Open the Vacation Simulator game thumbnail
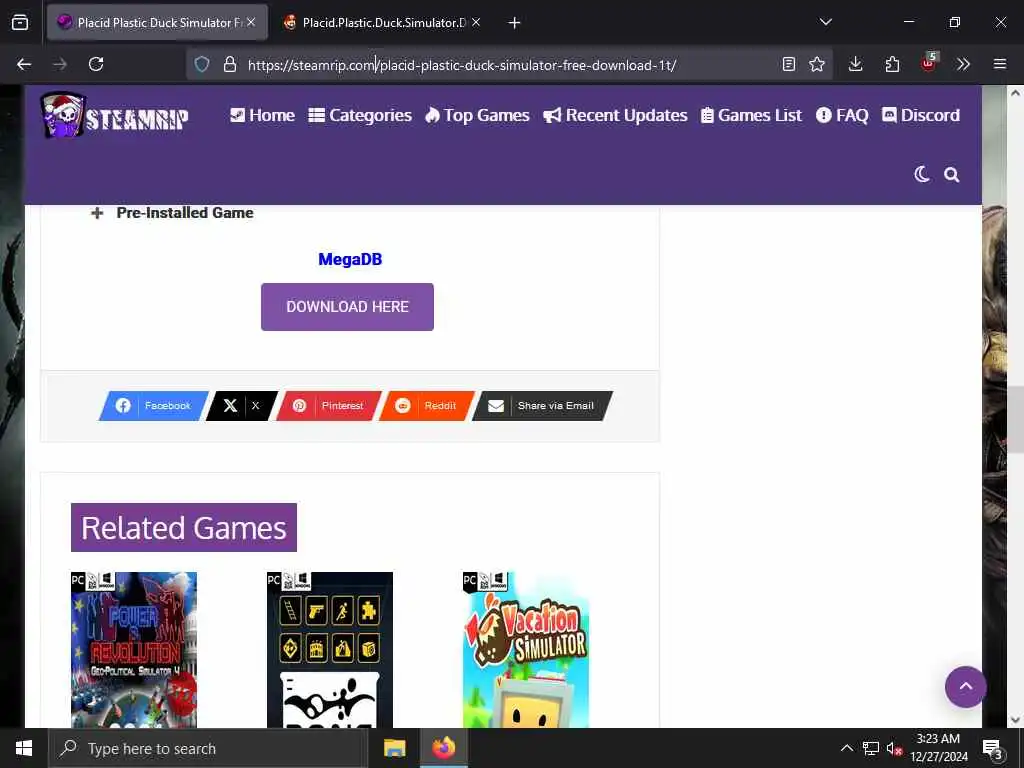Viewport: 1024px width, 768px height. point(526,650)
